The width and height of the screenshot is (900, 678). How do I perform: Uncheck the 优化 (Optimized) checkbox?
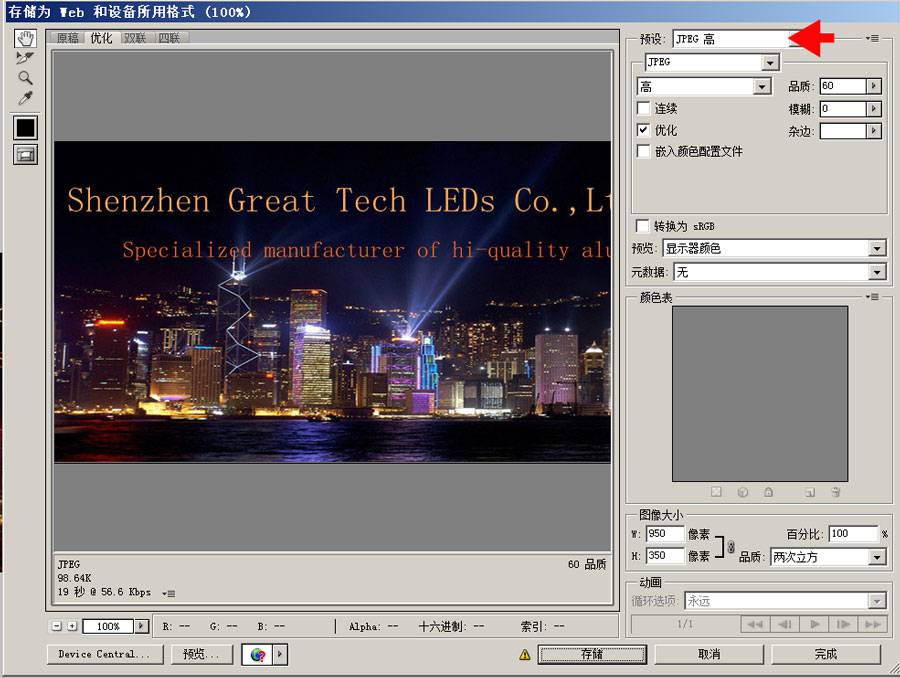coord(644,130)
